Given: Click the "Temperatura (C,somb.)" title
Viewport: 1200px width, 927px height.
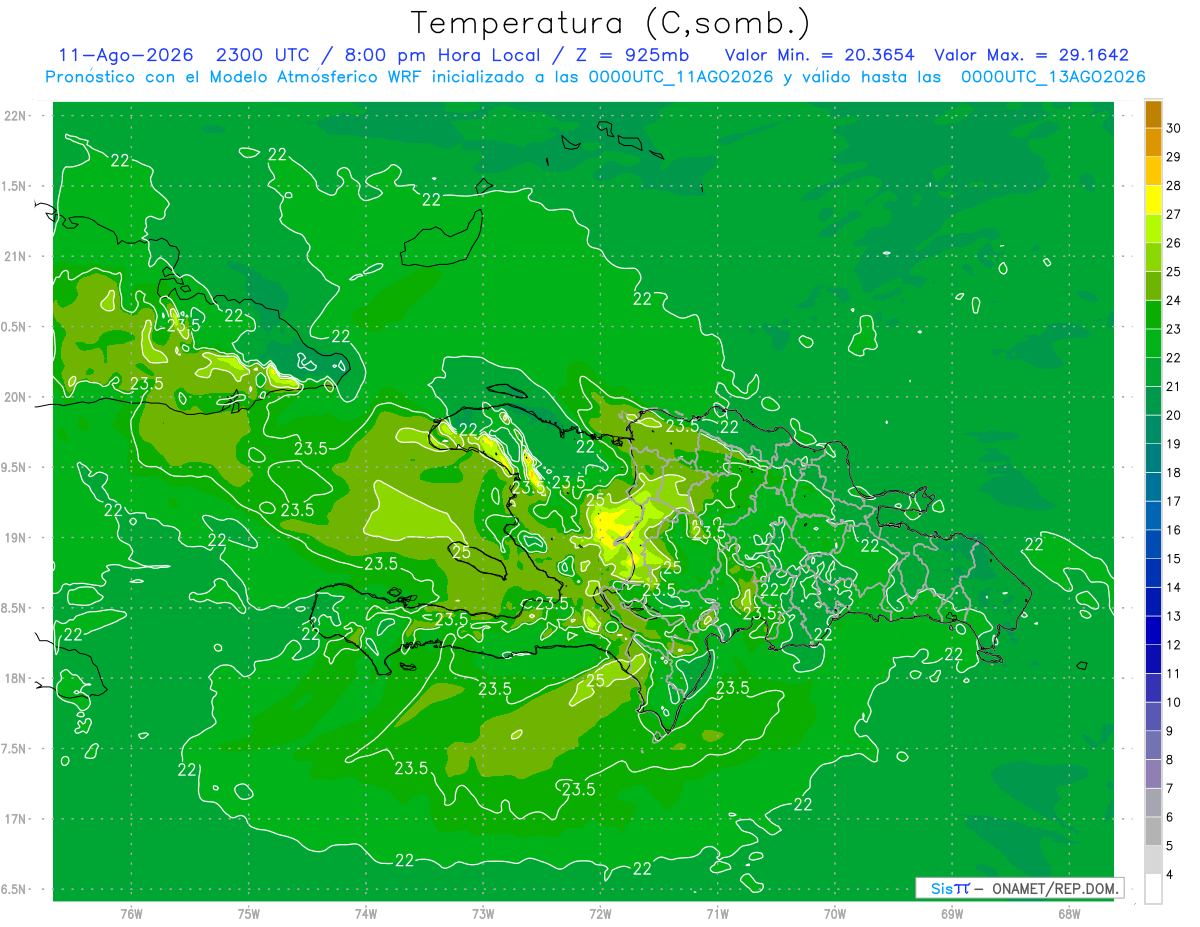Looking at the screenshot, I should click(611, 23).
